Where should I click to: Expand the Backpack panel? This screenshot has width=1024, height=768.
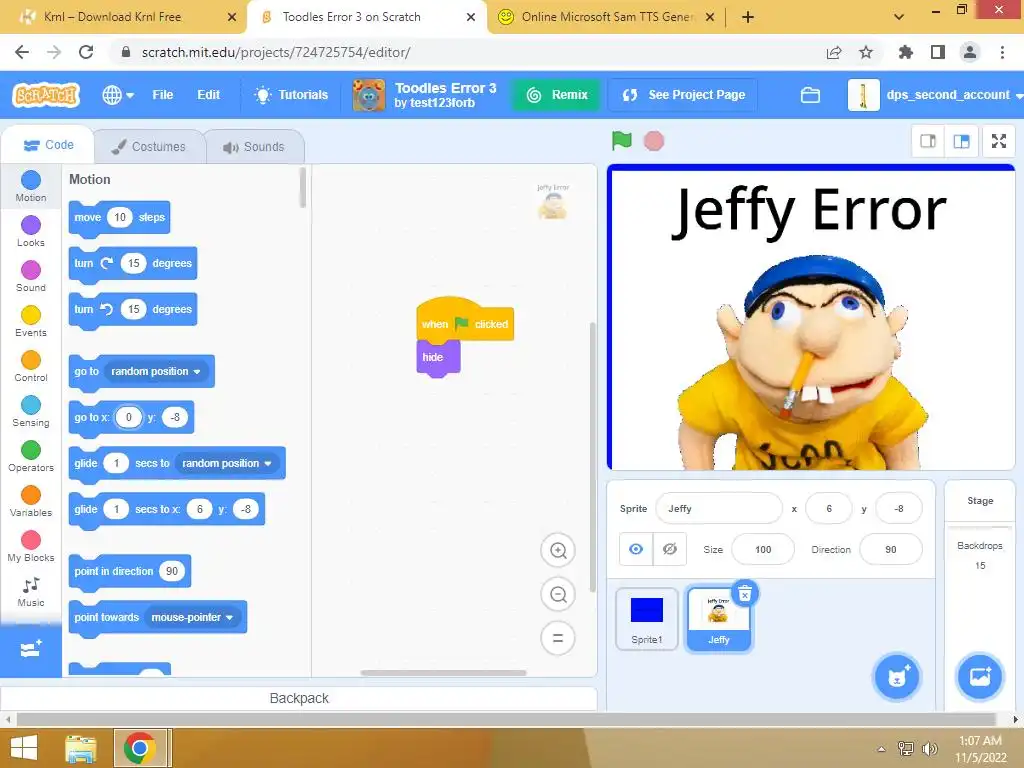click(299, 698)
